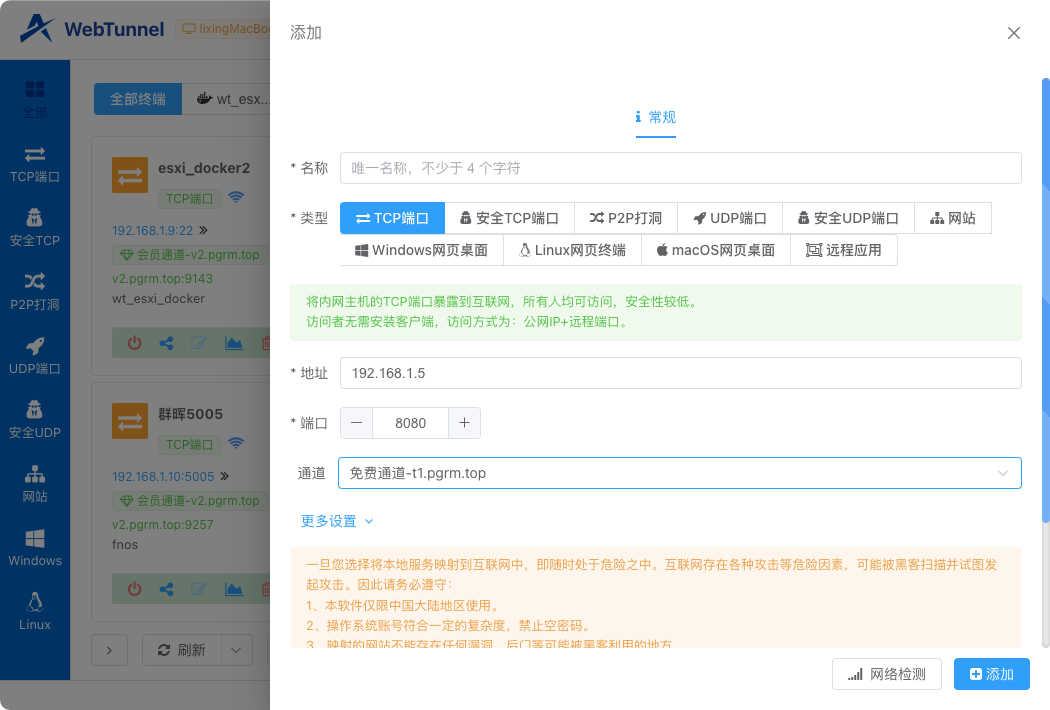Switch to the 常规 tab

pyautogui.click(x=656, y=117)
